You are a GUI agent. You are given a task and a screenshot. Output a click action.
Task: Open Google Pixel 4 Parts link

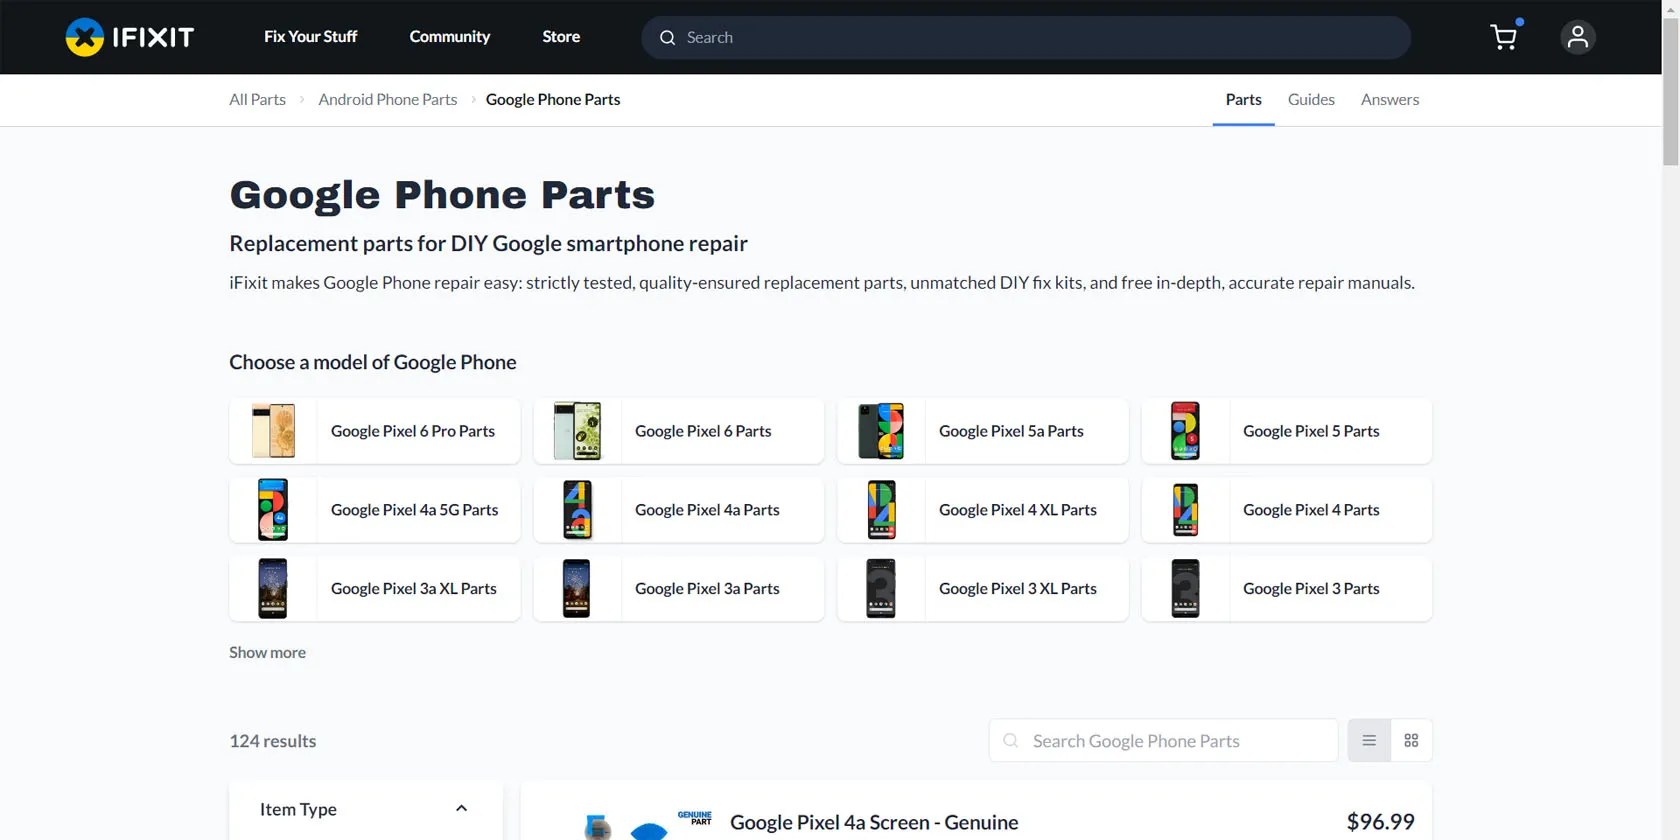point(1311,510)
